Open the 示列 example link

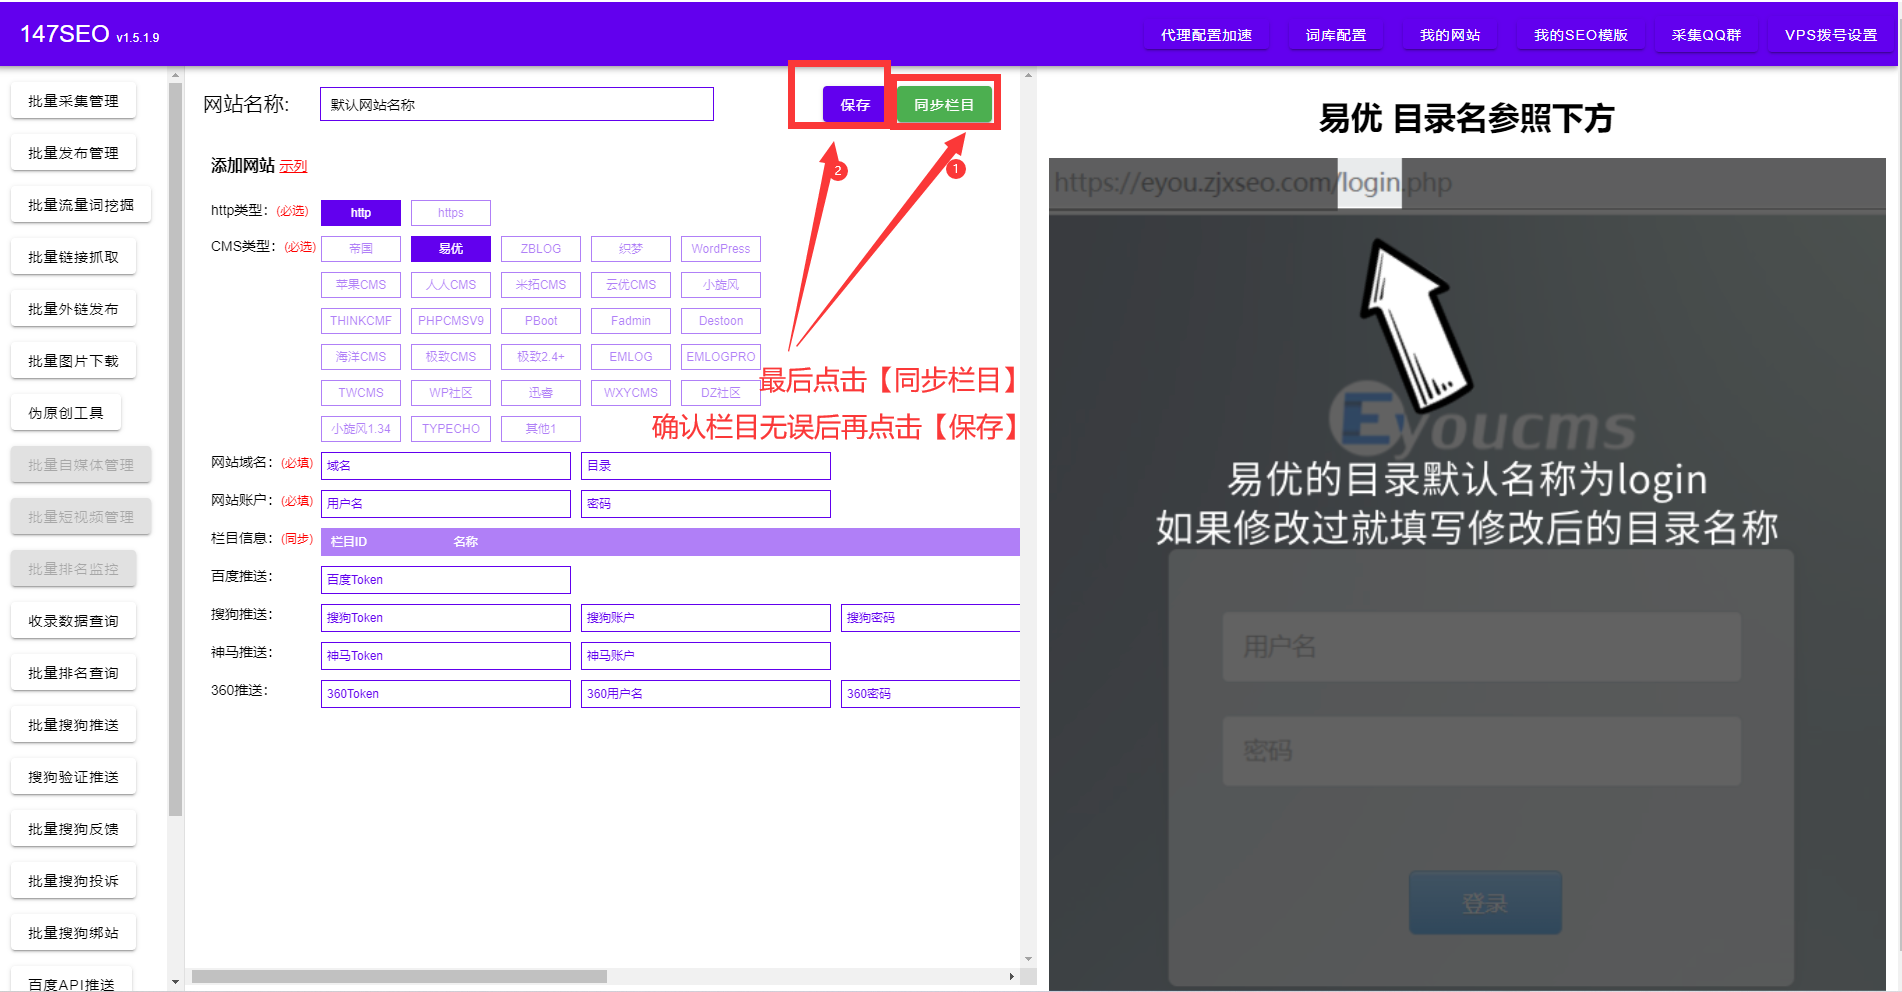point(293,166)
